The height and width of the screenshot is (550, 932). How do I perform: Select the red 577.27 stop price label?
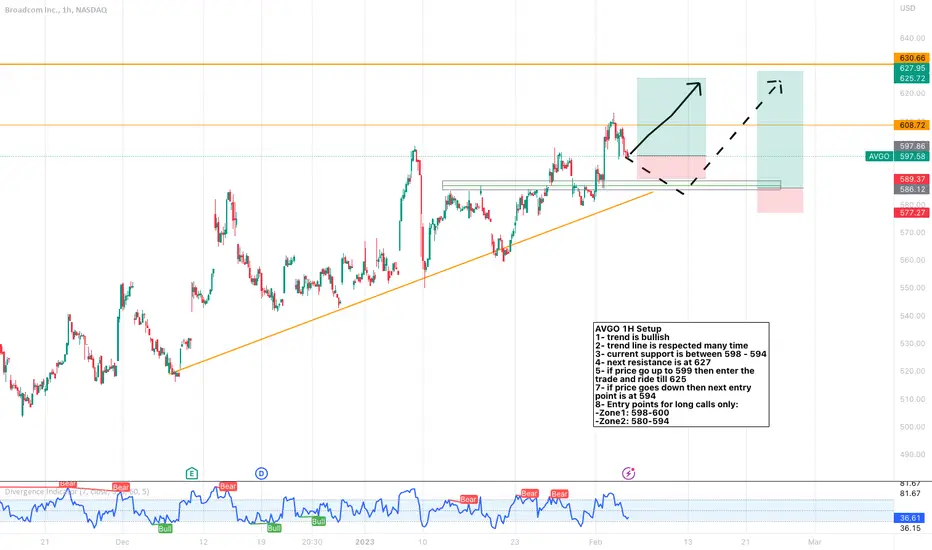pyautogui.click(x=912, y=213)
